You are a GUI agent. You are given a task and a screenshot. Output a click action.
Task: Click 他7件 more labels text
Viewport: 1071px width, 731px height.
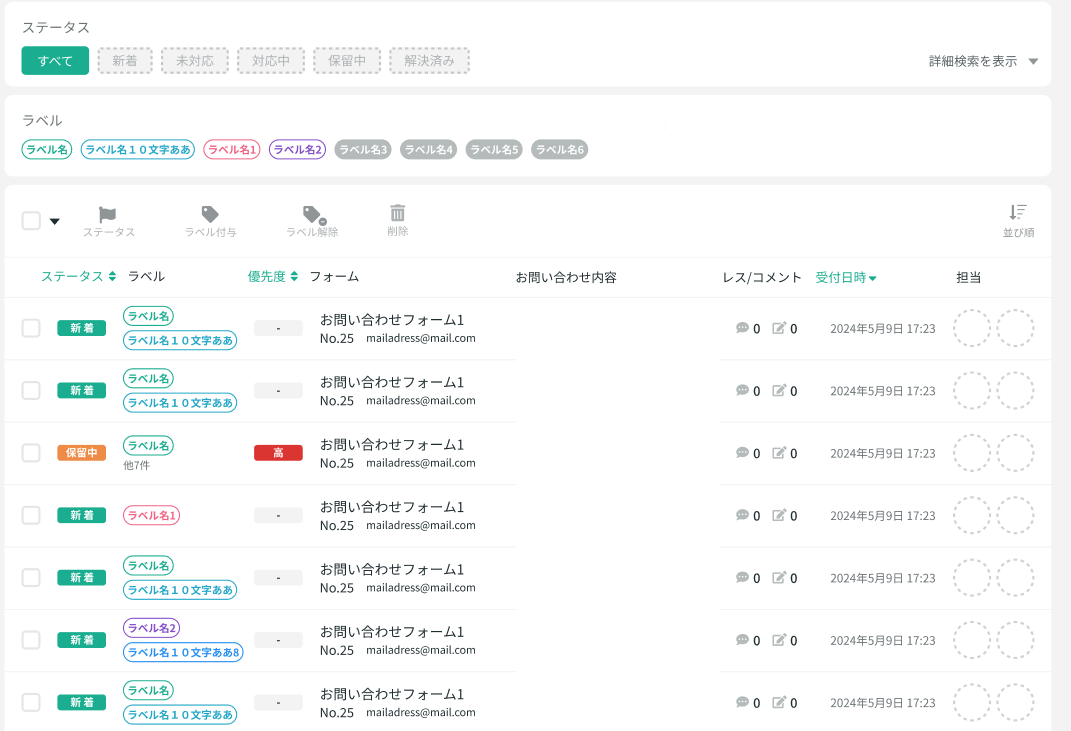[x=136, y=465]
